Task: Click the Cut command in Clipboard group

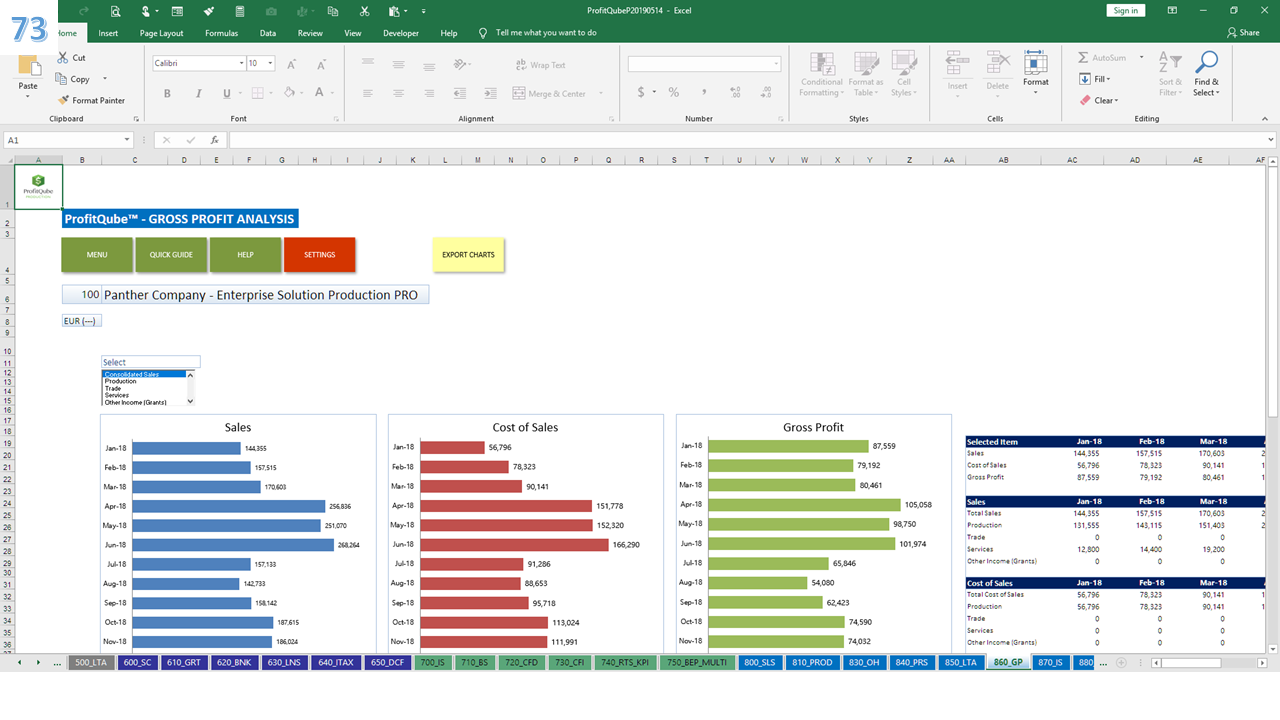Action: [71, 58]
